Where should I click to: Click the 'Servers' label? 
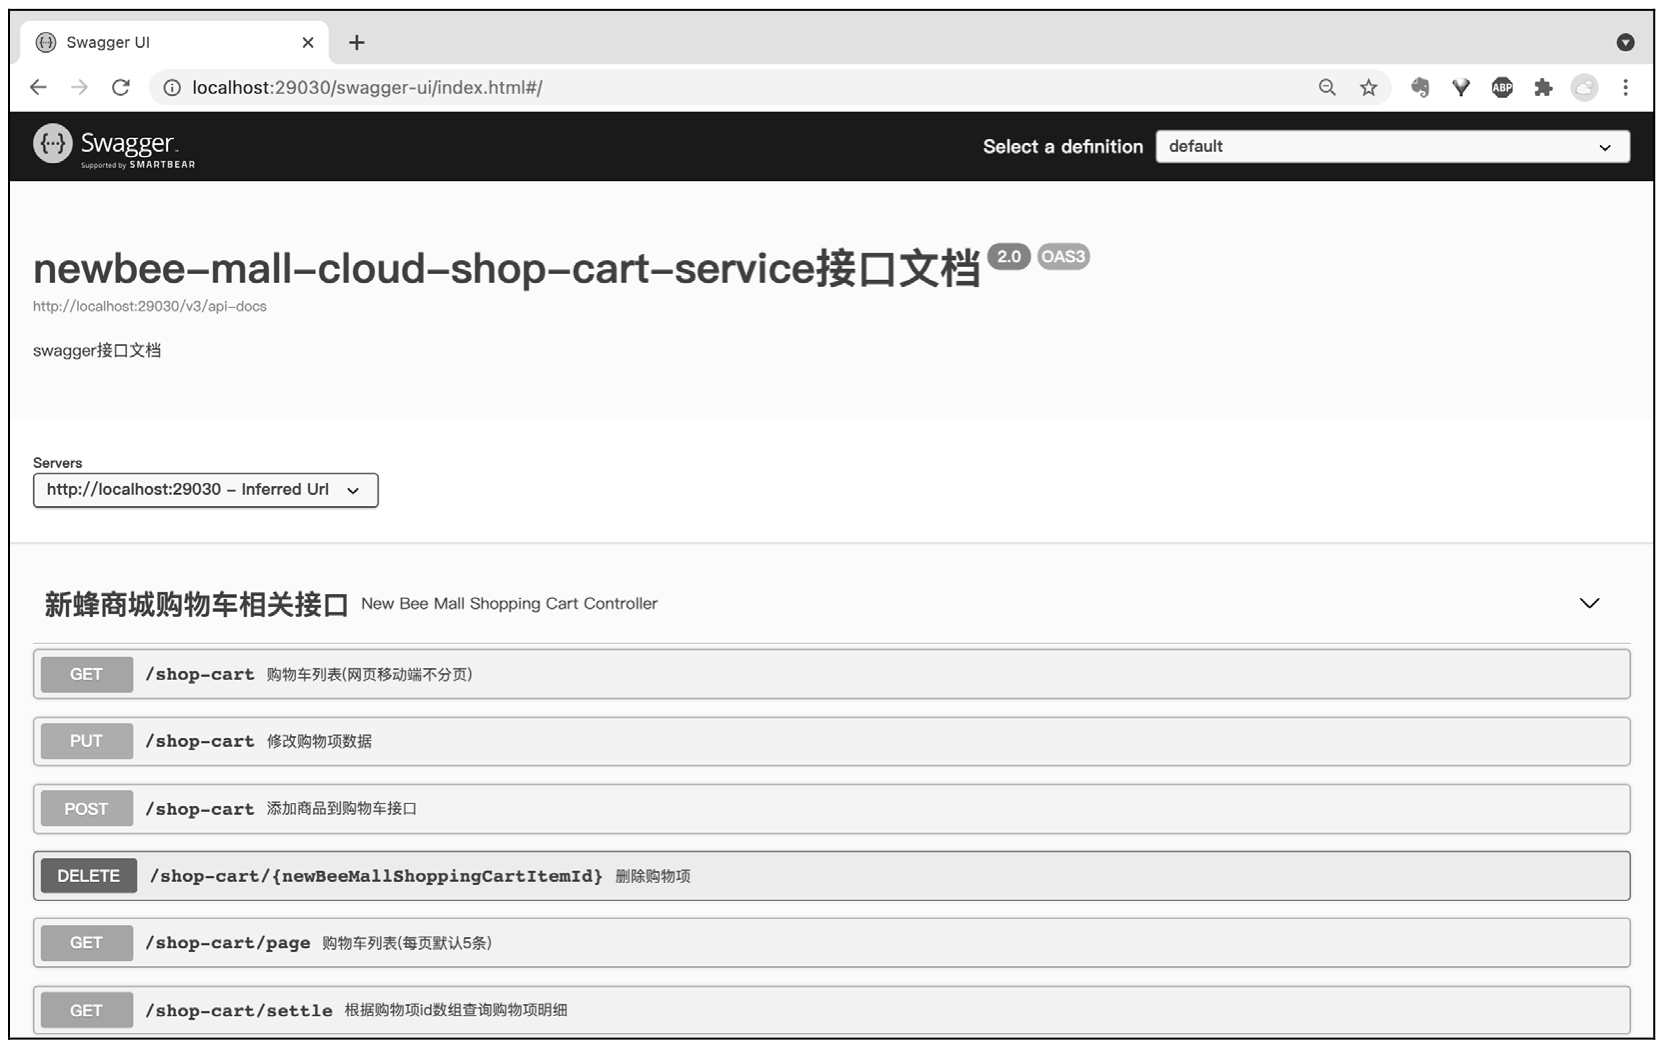[x=57, y=463]
